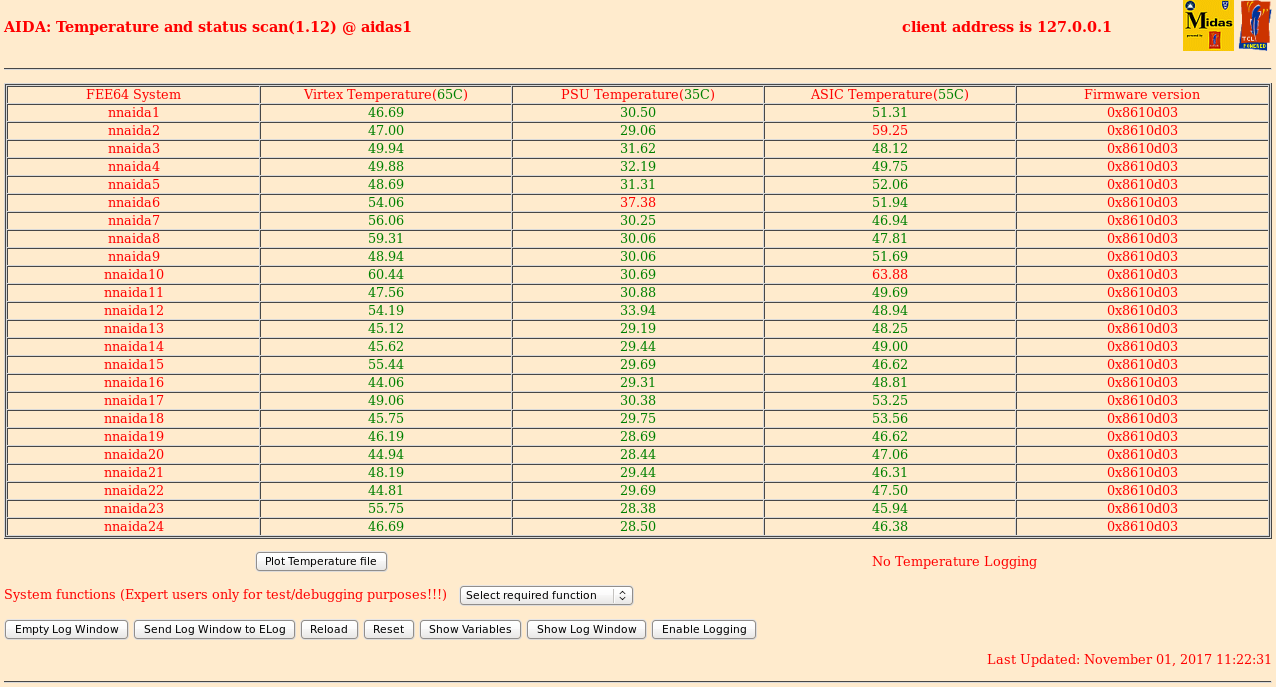Screen dimensions: 1276x687
Task: Select the nnaida21 system cell
Action: [134, 473]
